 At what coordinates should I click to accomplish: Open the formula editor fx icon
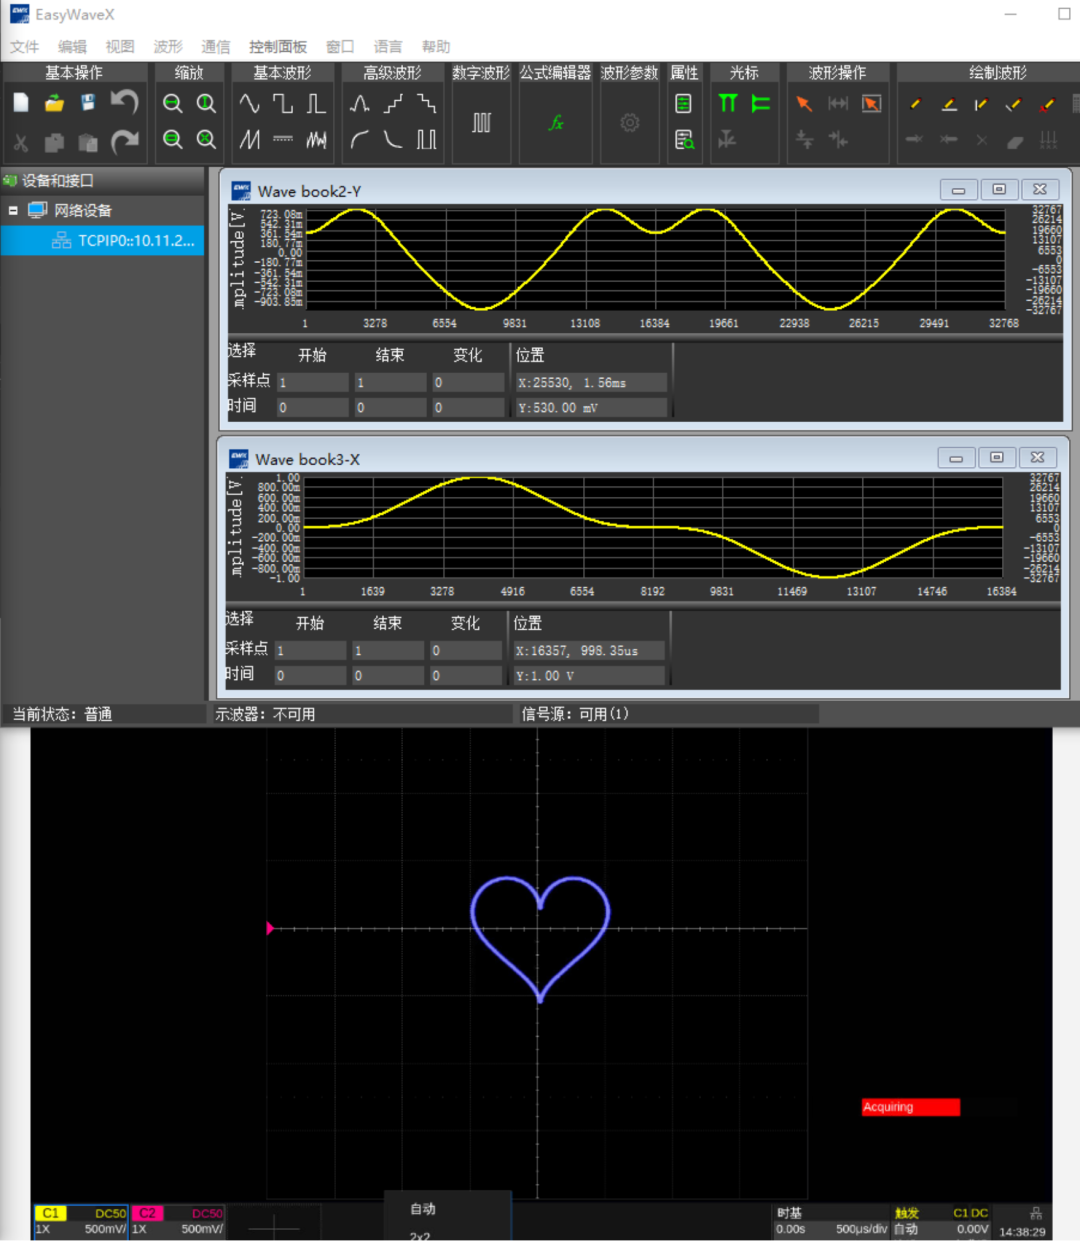click(556, 123)
